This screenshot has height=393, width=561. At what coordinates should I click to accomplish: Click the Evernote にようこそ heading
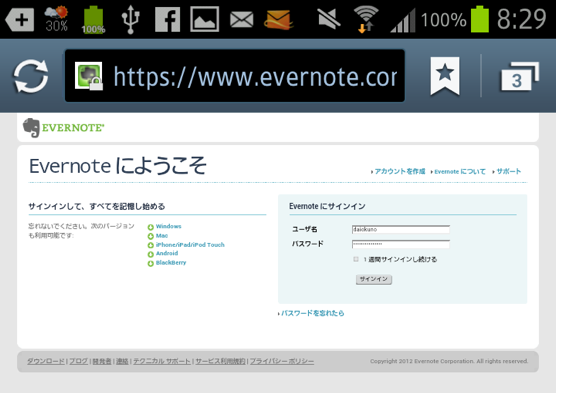pos(118,166)
